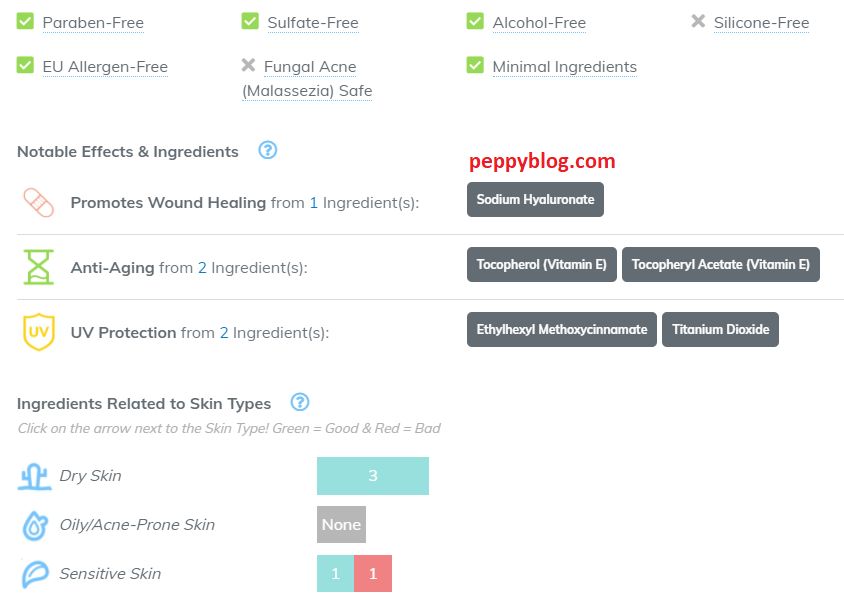
Task: Select the Titanium Dioxide ingredient tag
Action: point(720,329)
